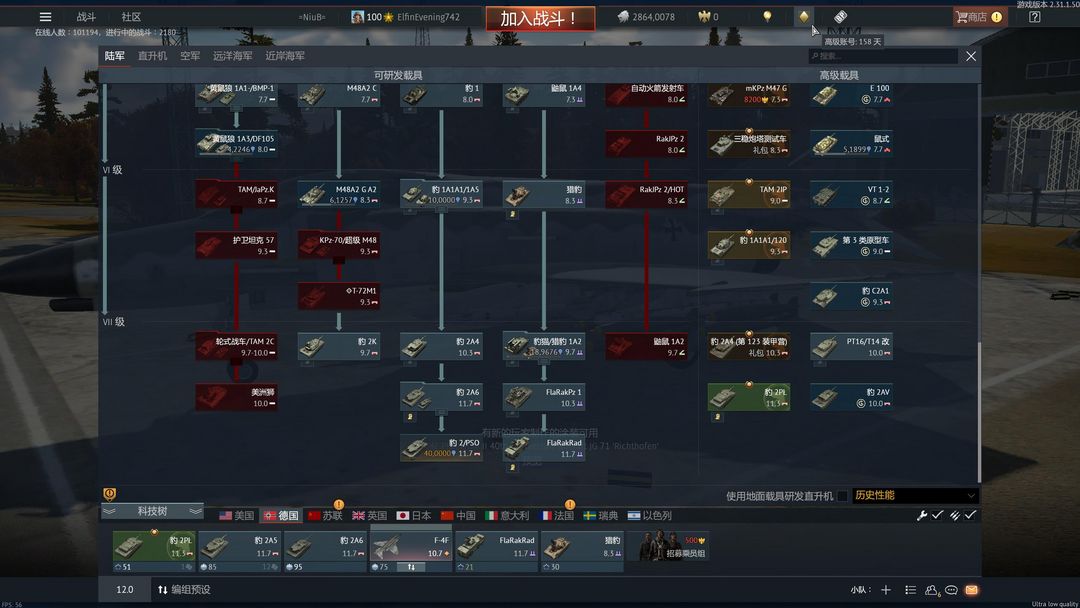Click the notification badge above 法国

(x=570, y=505)
